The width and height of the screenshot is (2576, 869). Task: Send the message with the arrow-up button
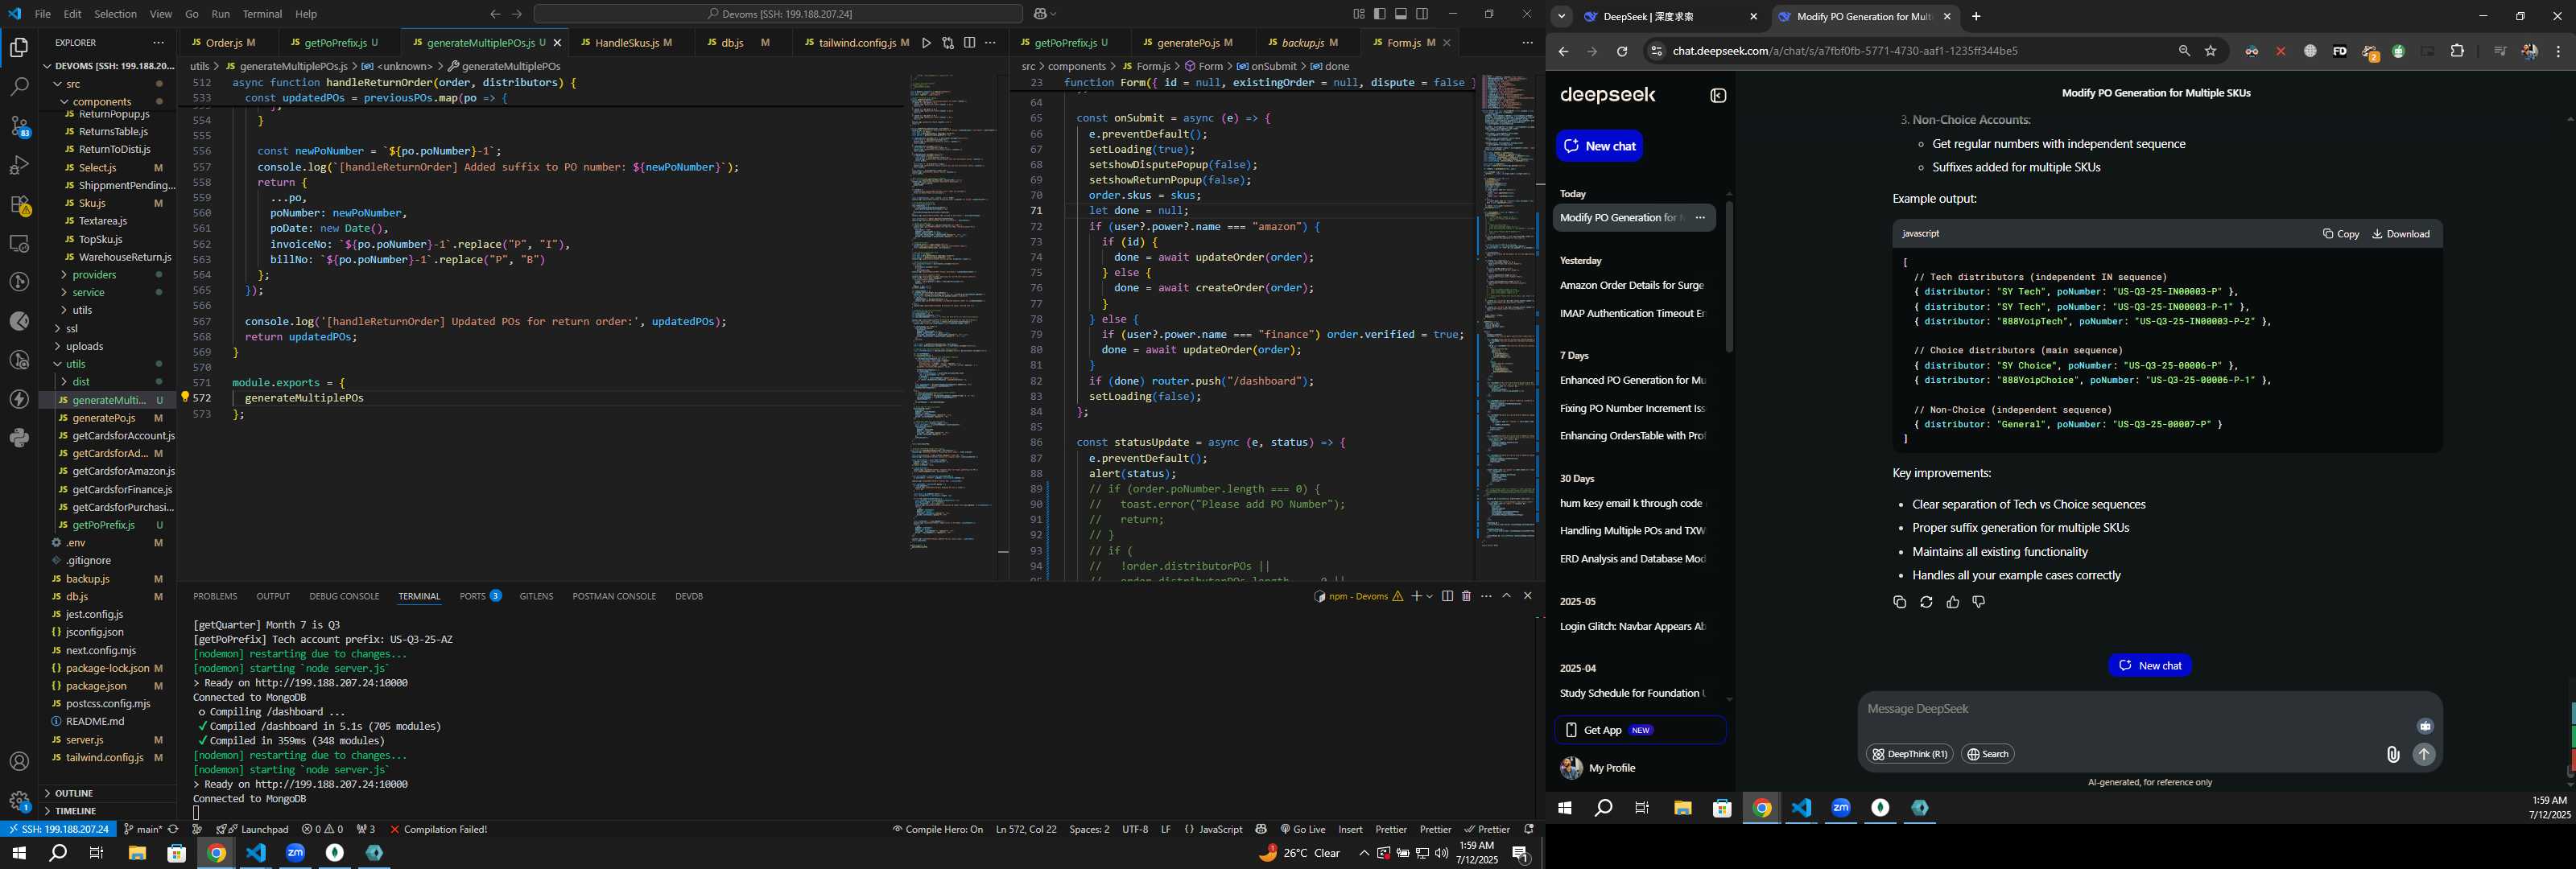pyautogui.click(x=2424, y=755)
